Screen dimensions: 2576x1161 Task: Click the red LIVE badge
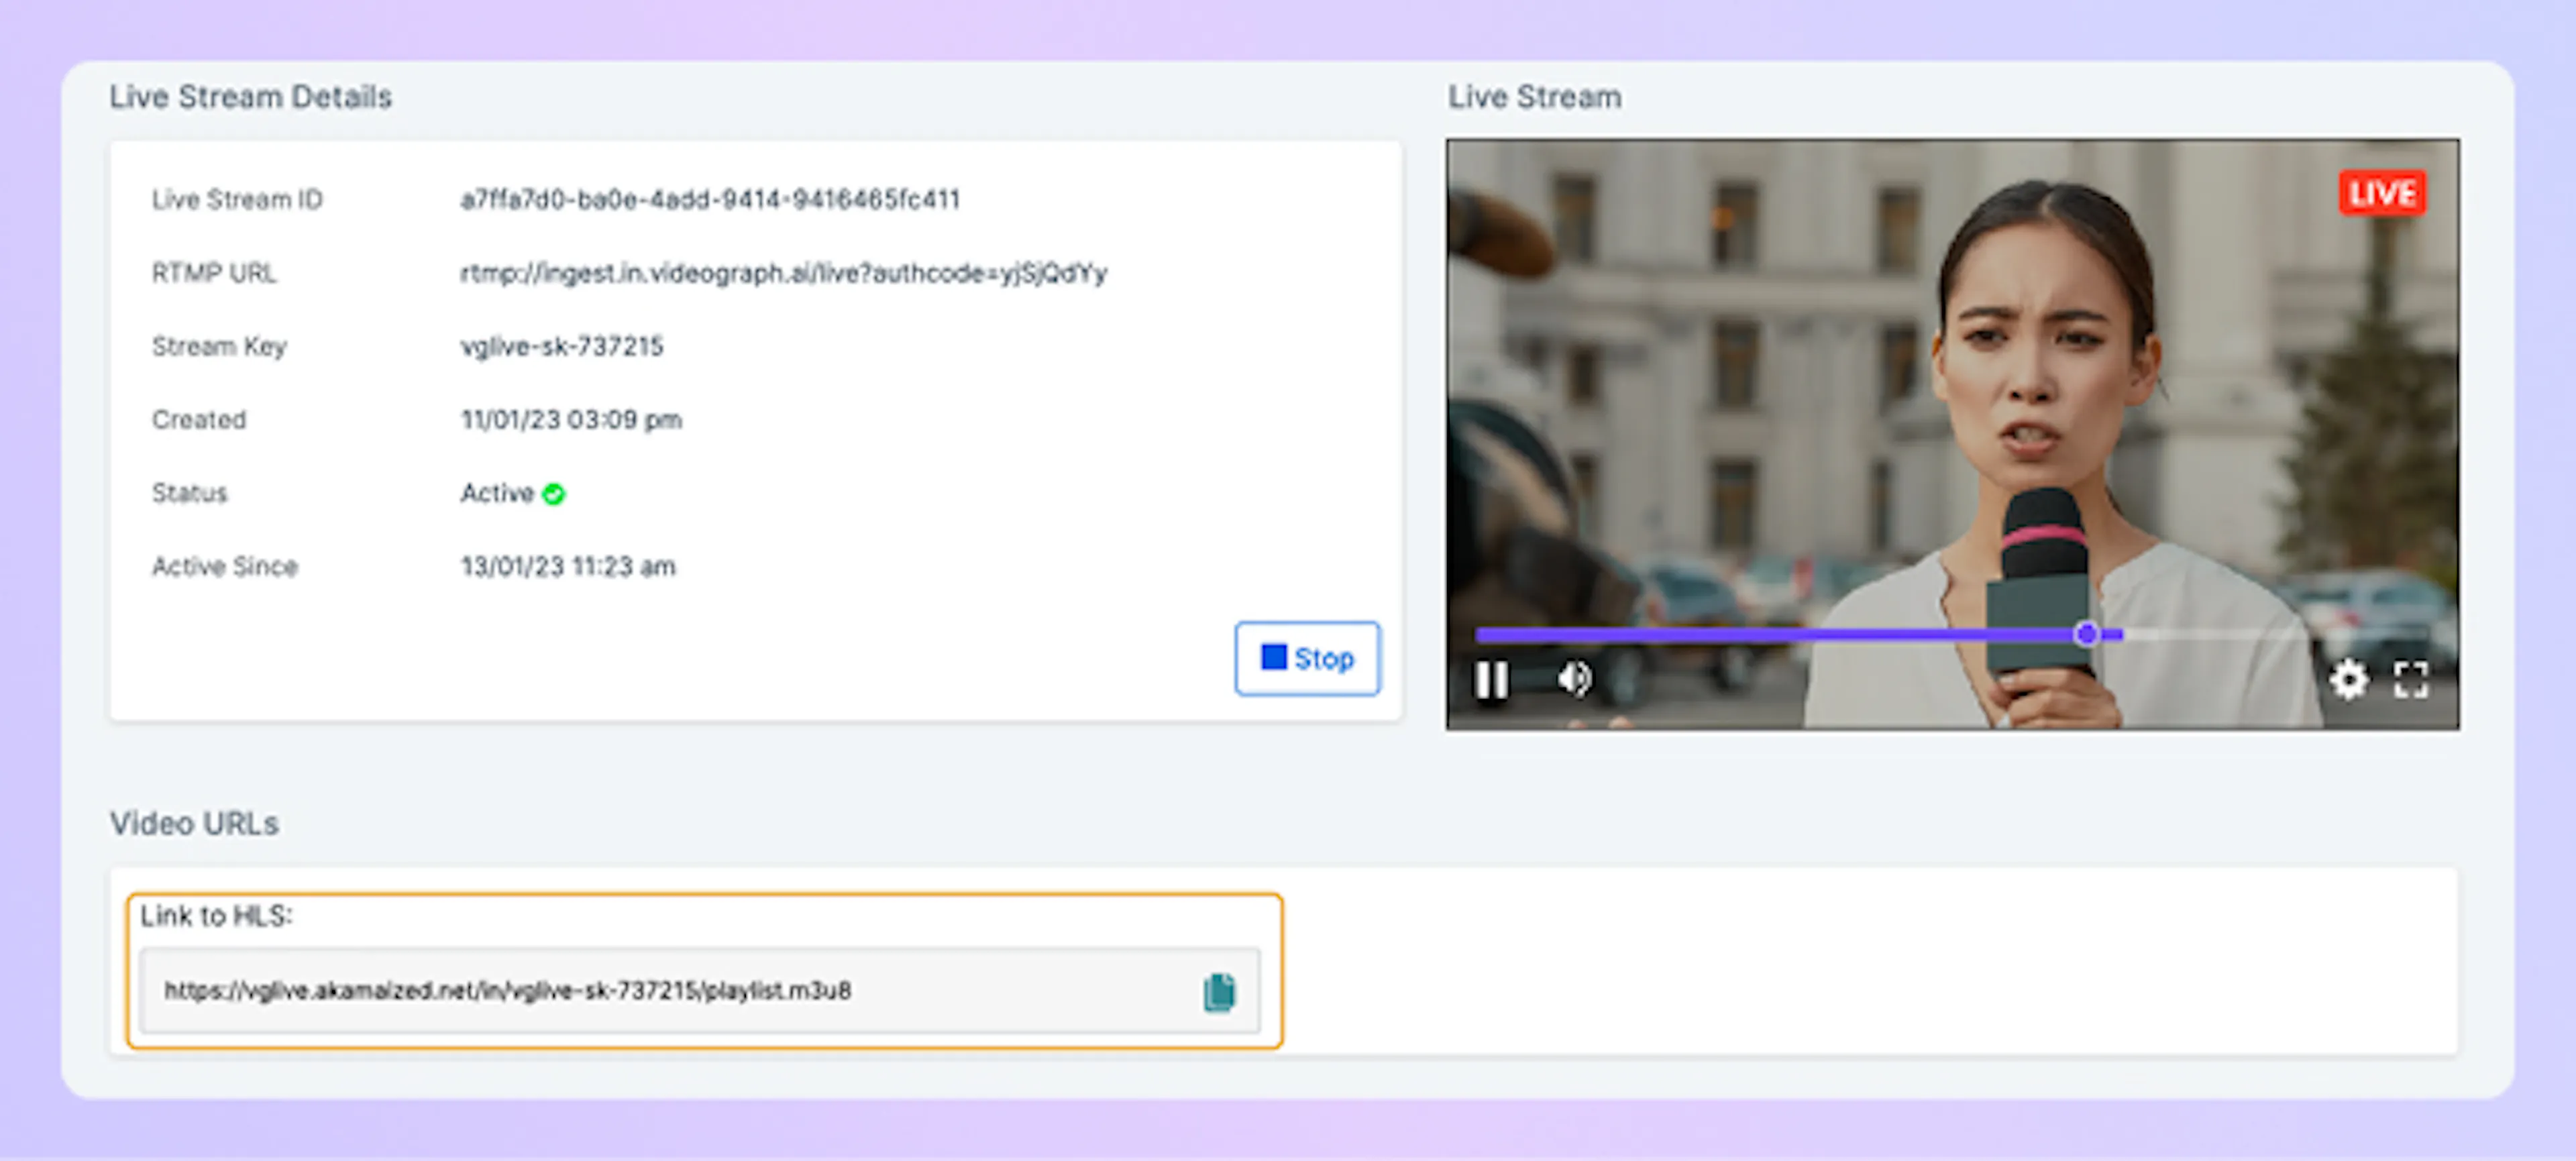click(2382, 193)
